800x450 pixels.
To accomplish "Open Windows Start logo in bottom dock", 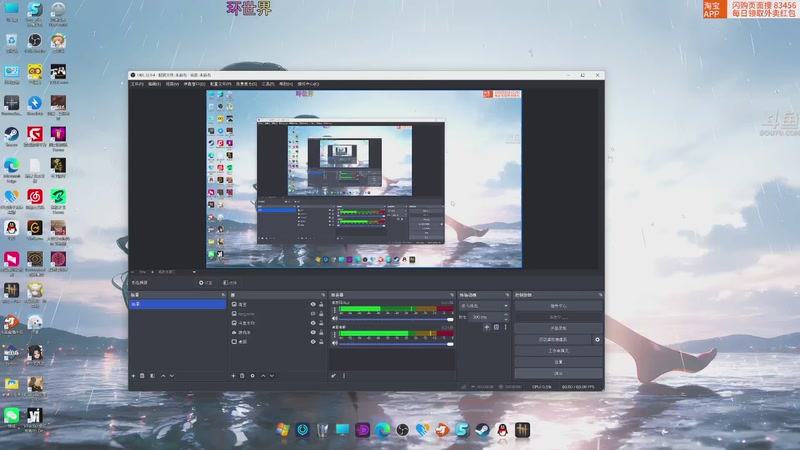I will pos(283,430).
